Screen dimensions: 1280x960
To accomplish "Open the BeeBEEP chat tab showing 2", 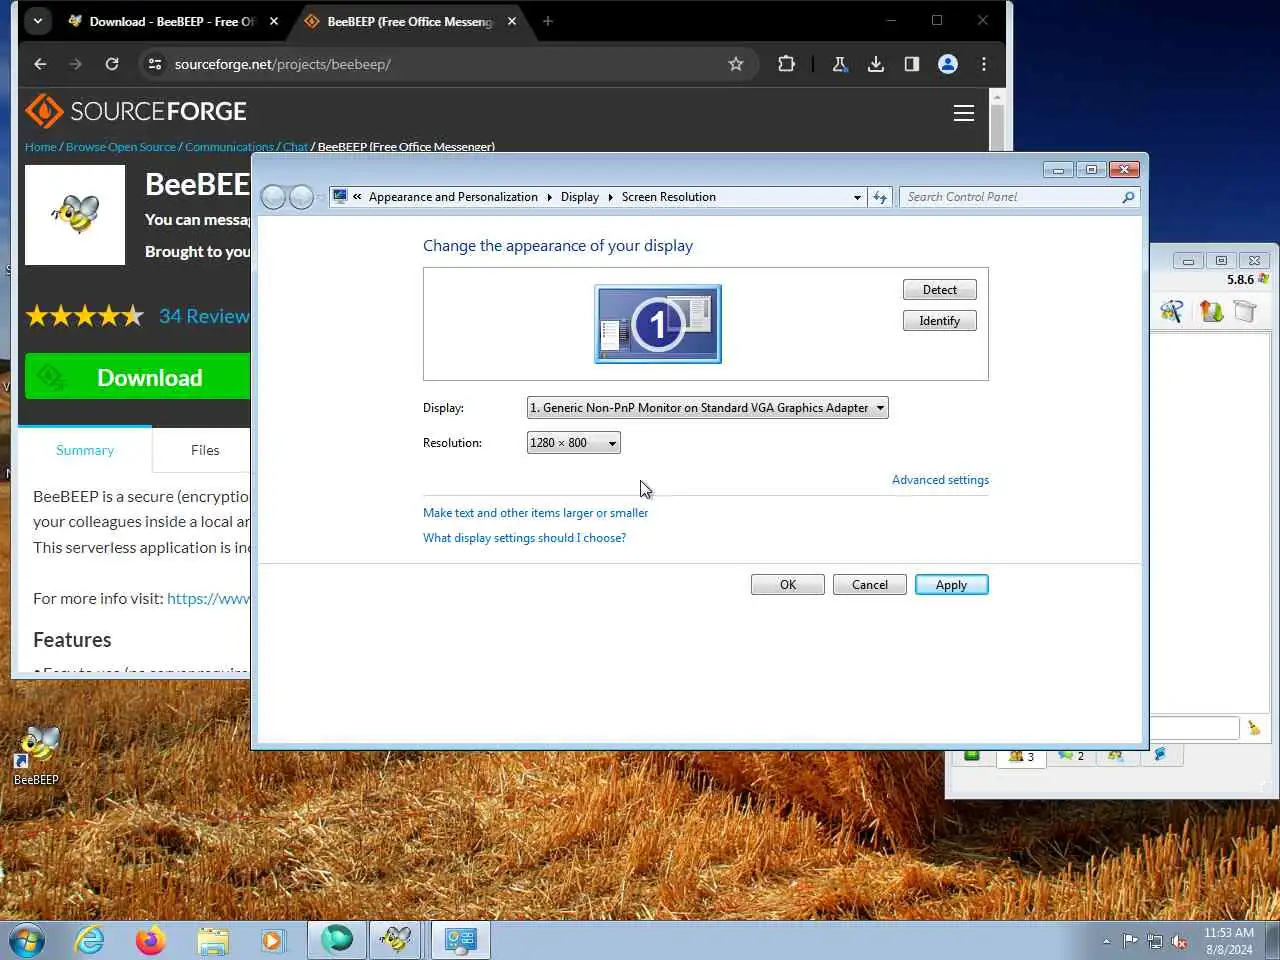I will coord(1071,755).
